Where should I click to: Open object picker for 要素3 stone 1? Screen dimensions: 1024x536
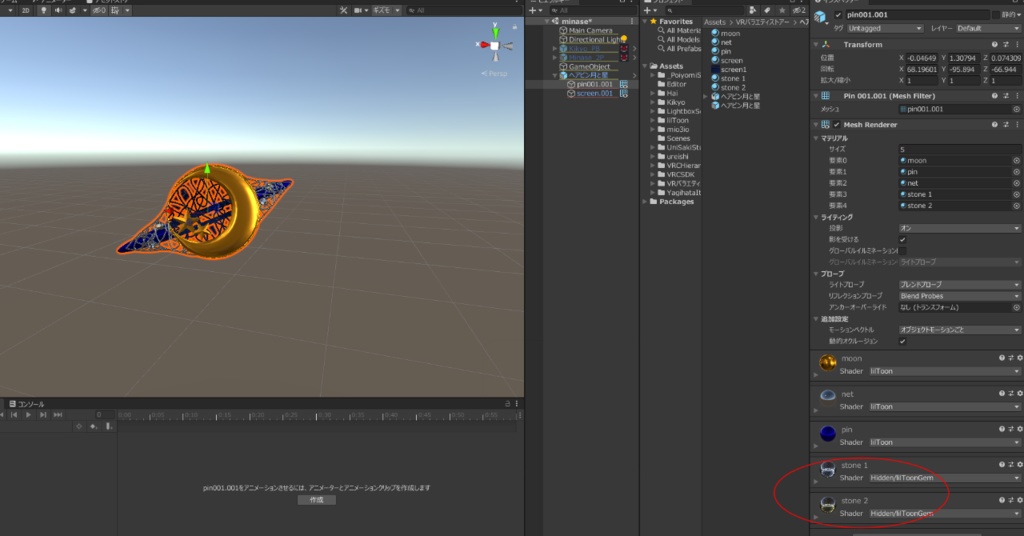[x=1016, y=195]
